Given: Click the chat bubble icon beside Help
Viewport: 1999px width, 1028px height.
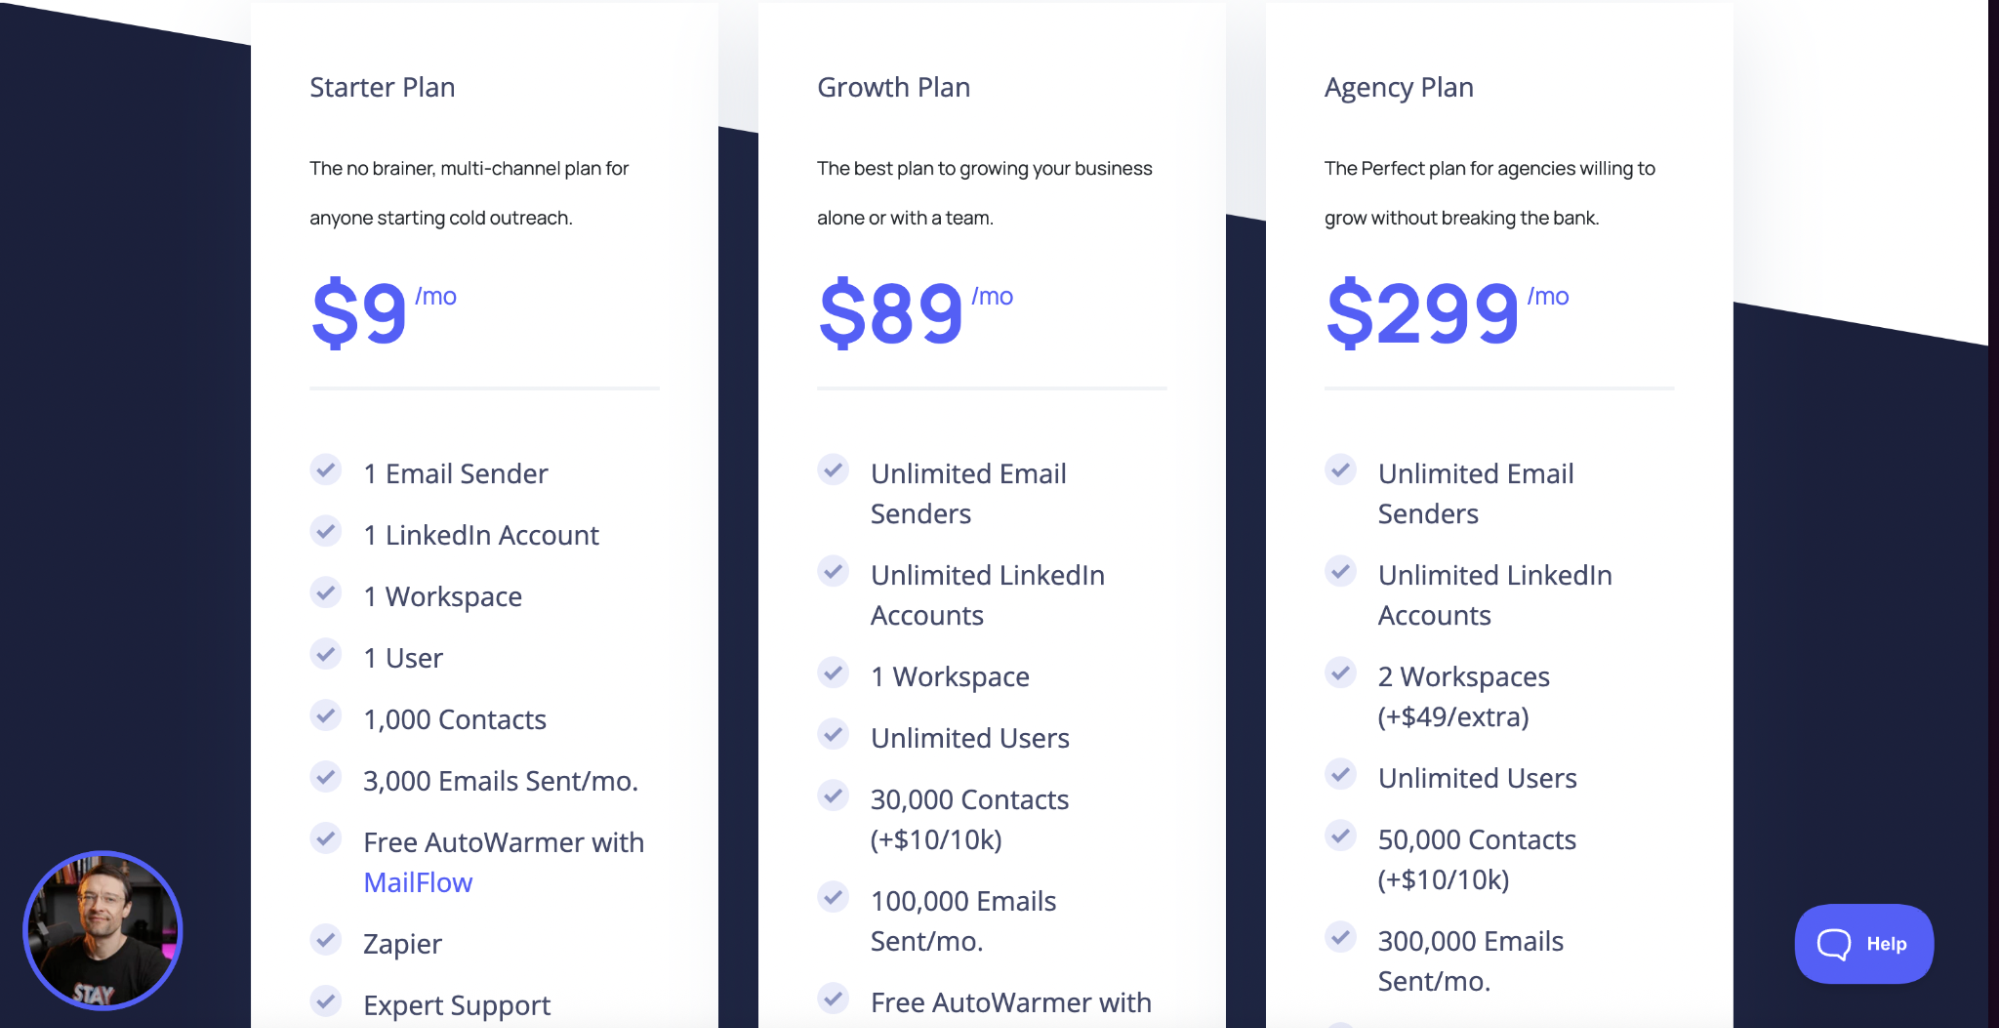Looking at the screenshot, I should pyautogui.click(x=1835, y=944).
